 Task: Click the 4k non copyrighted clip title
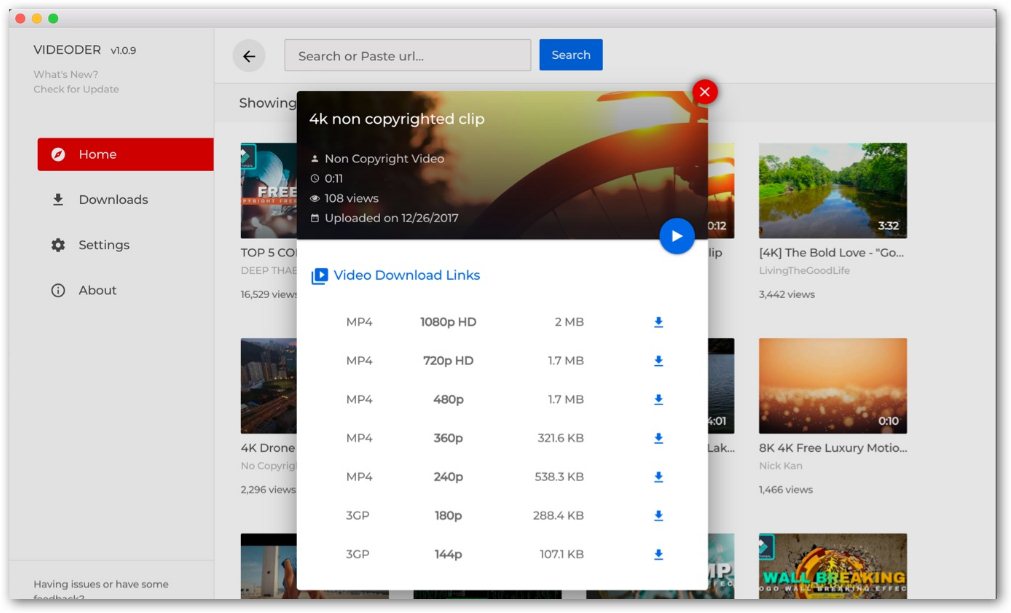tap(397, 119)
